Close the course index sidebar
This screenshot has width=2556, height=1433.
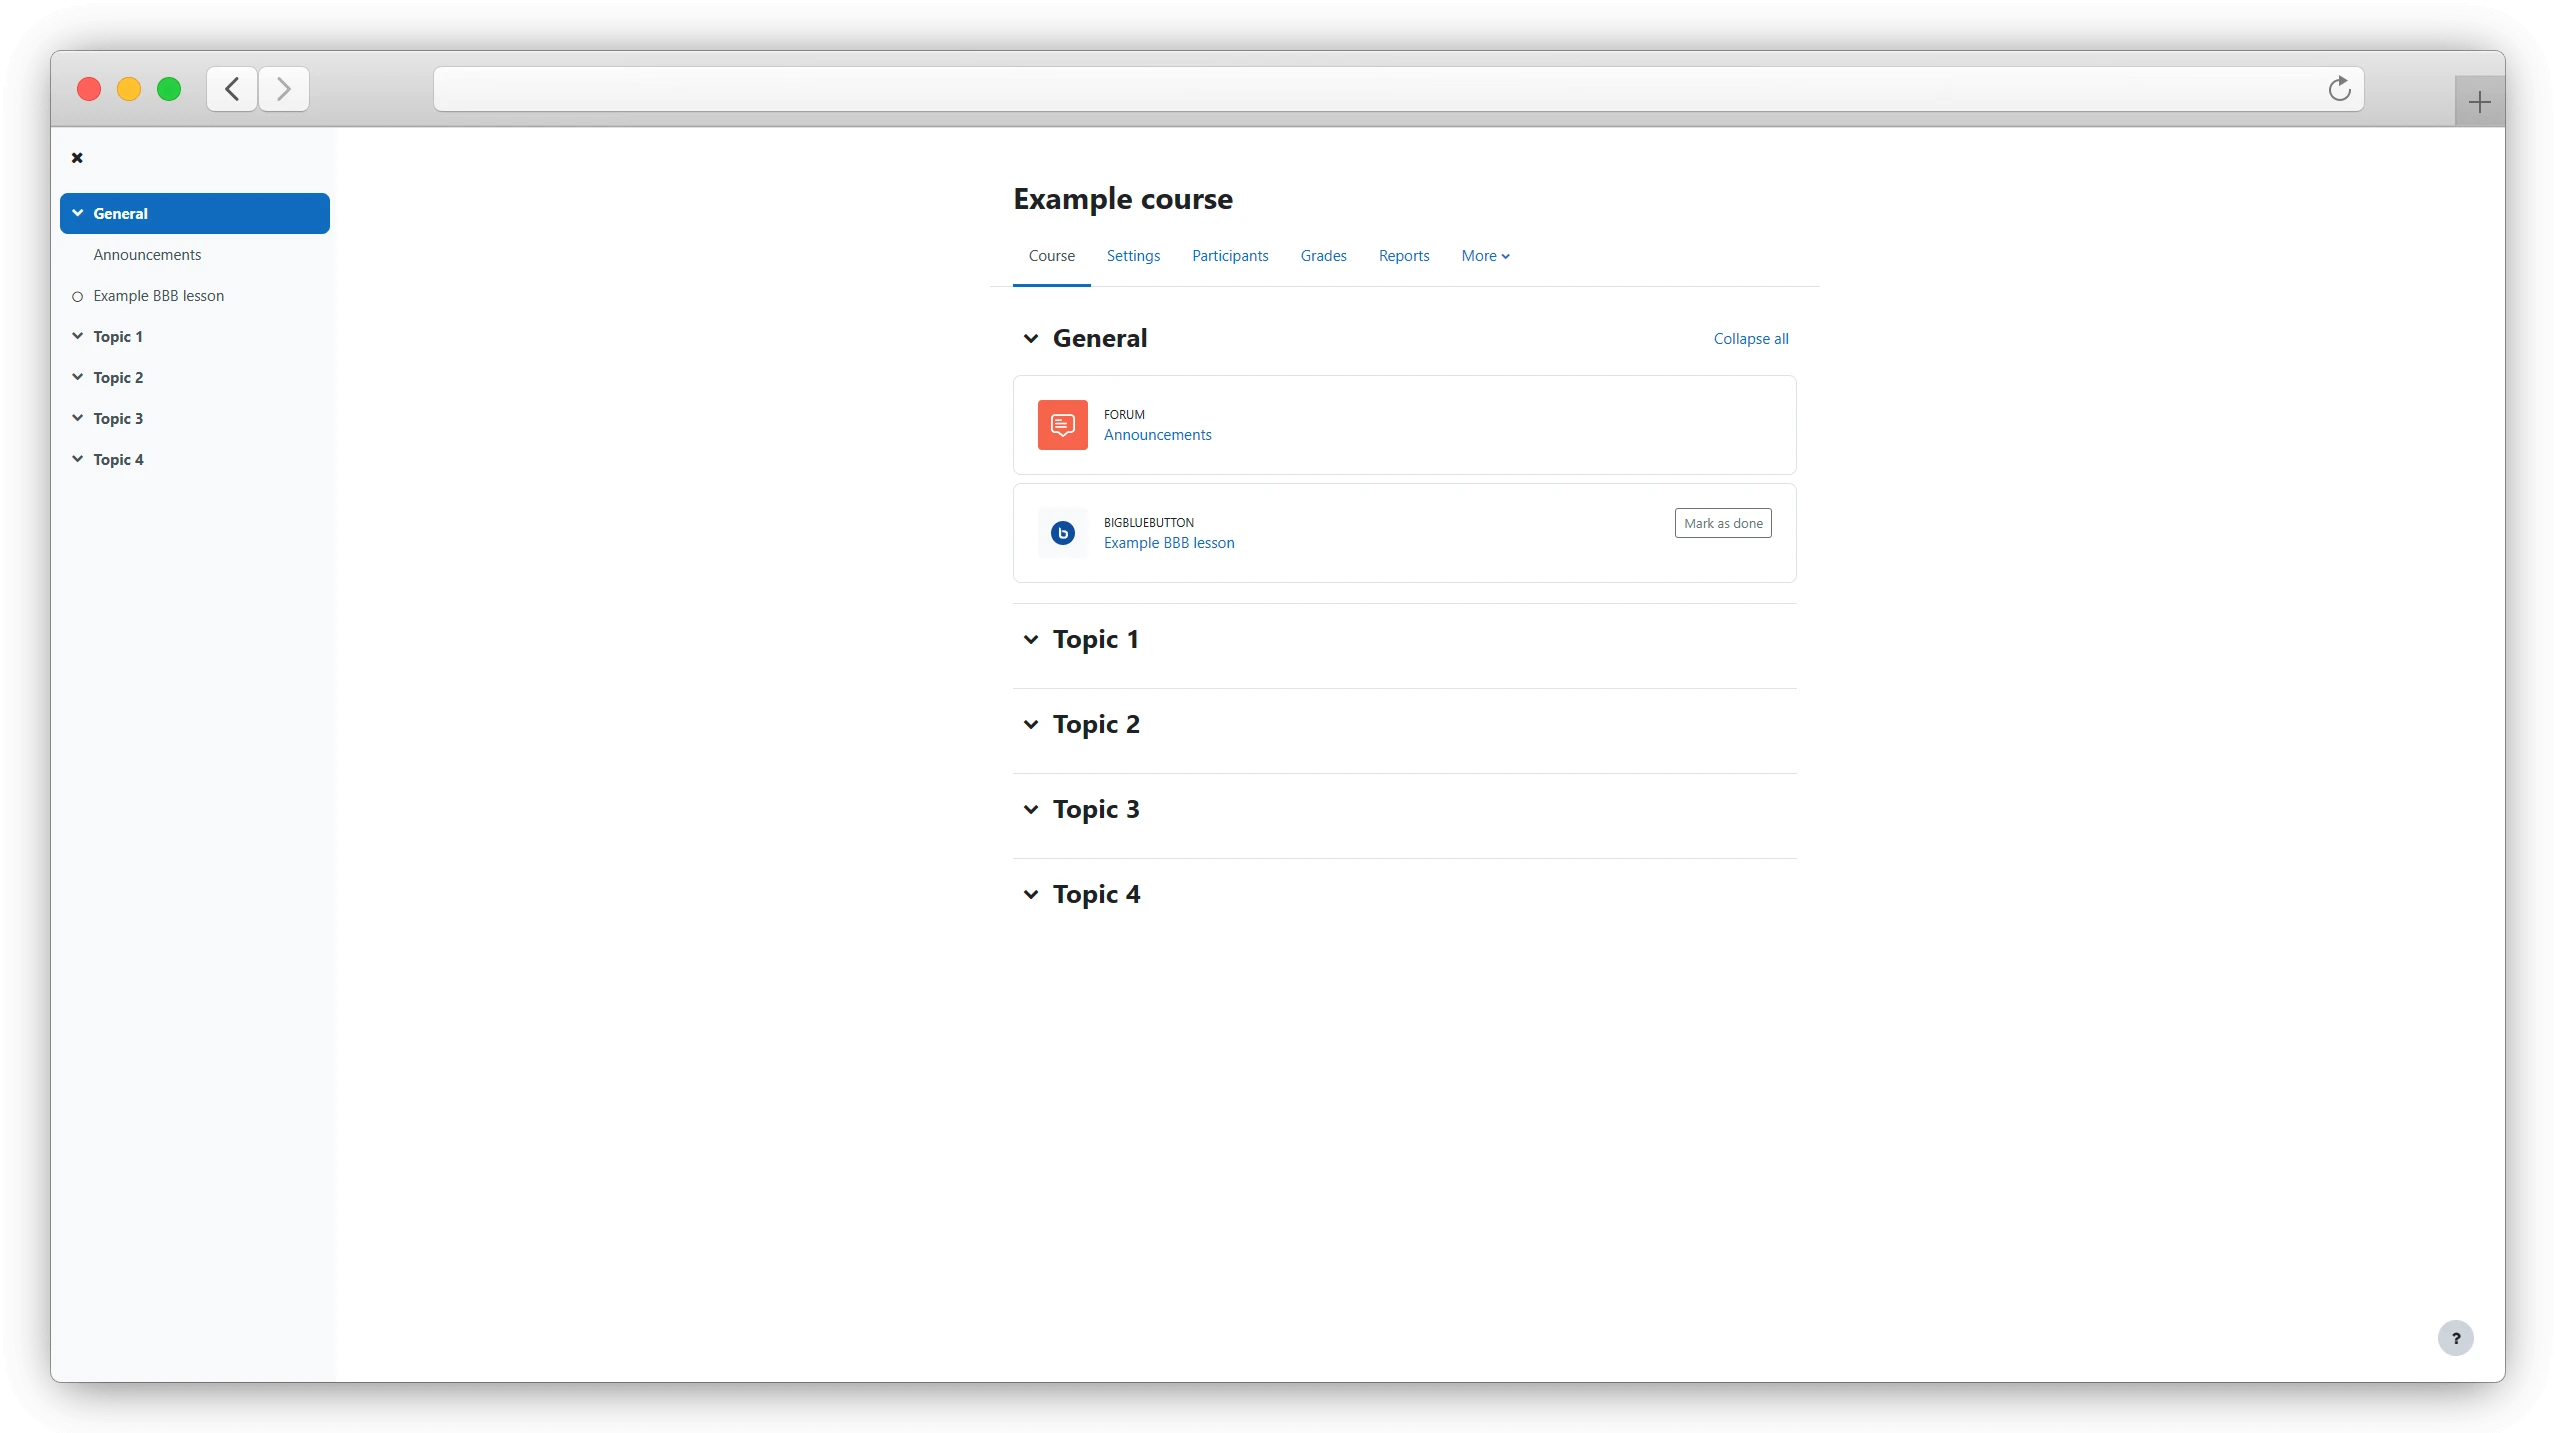[x=78, y=157]
